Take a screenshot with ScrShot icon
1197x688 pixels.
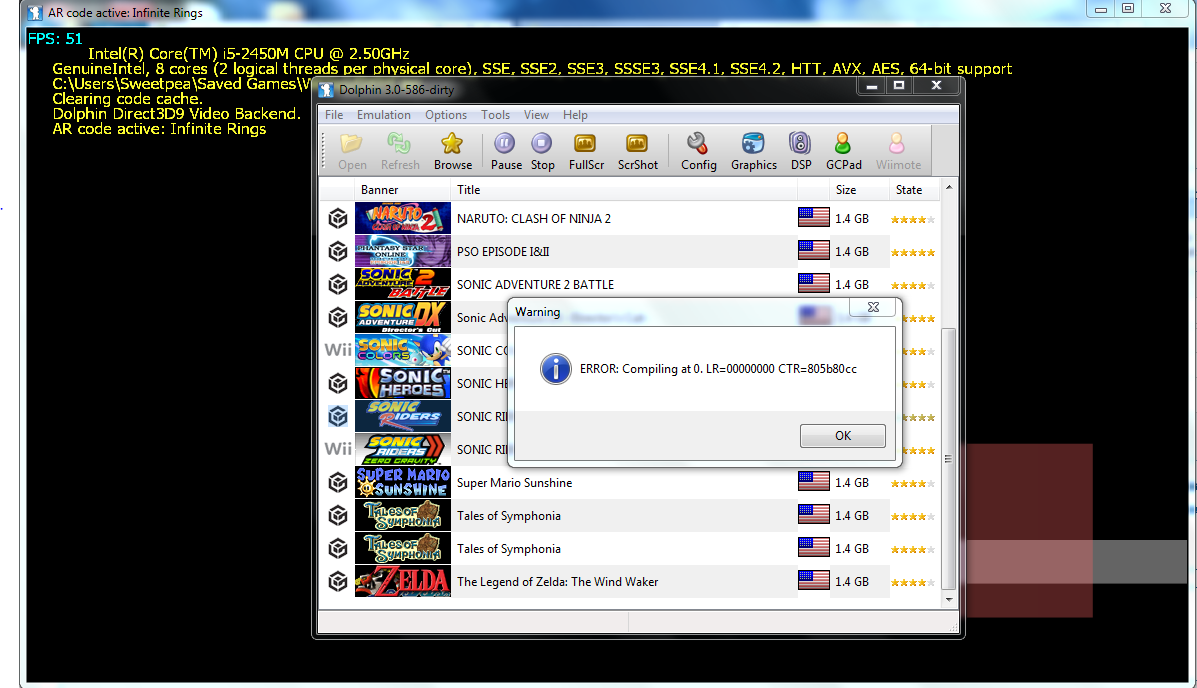(x=637, y=144)
